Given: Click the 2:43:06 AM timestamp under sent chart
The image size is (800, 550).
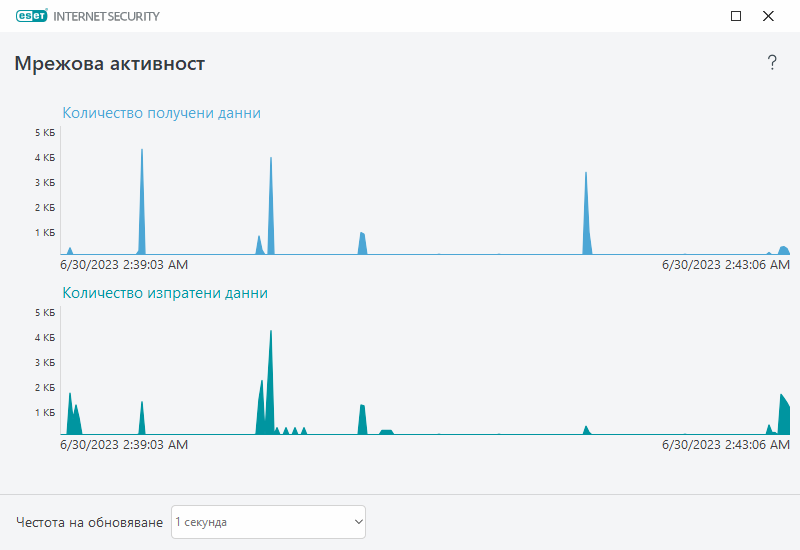Looking at the screenshot, I should (x=726, y=445).
